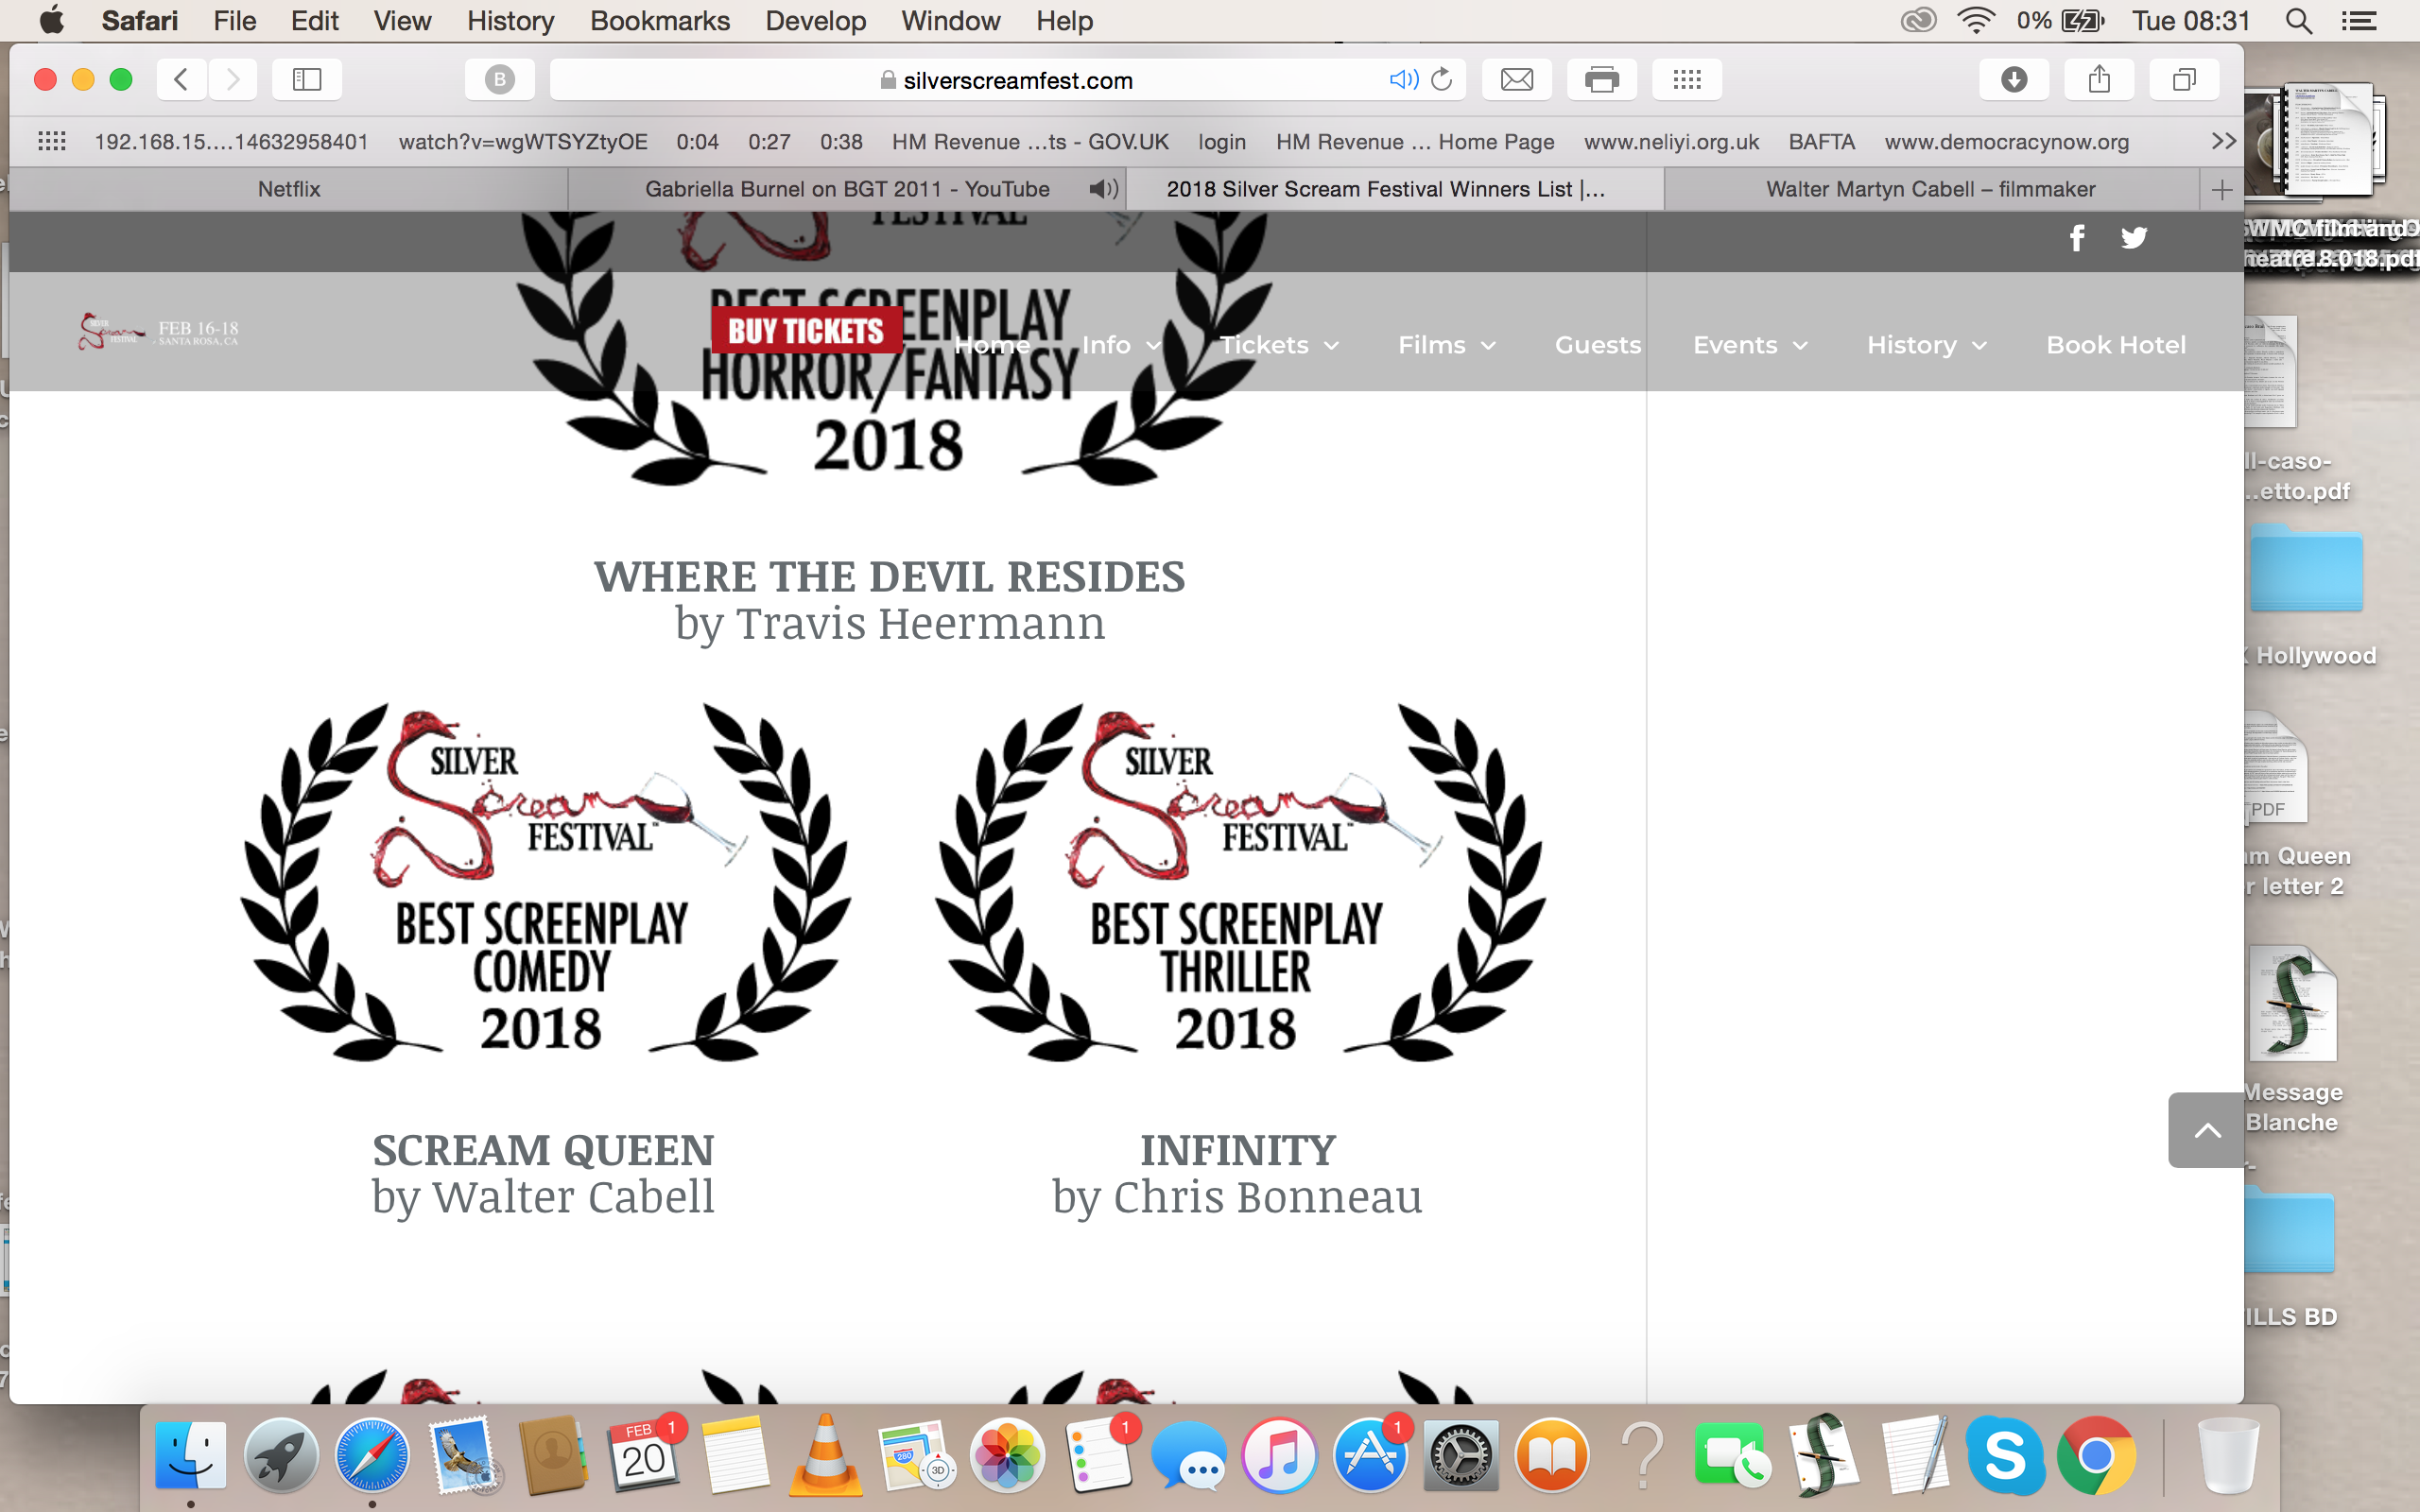Expand the Films navigation dropdown

[1446, 345]
